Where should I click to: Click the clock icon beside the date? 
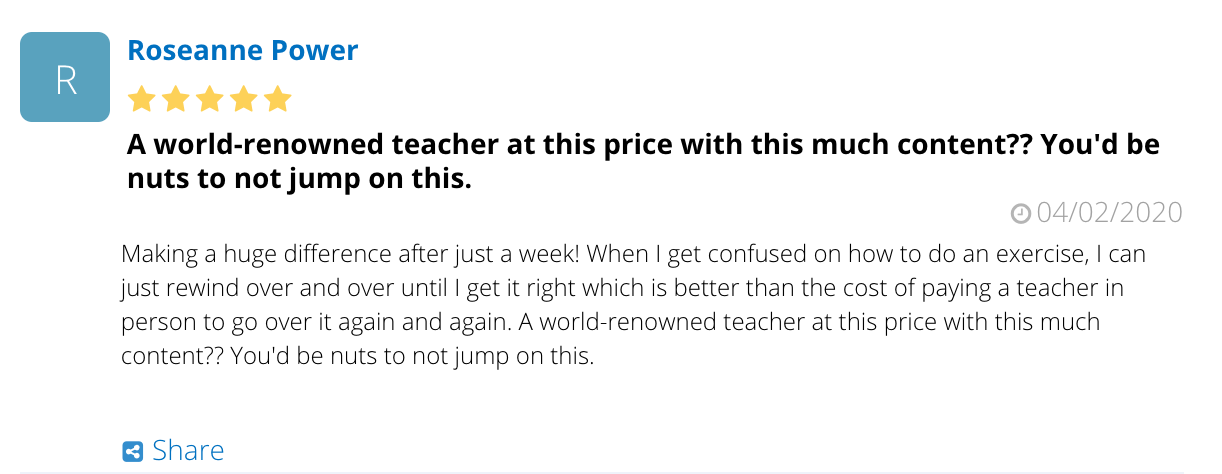1021,213
